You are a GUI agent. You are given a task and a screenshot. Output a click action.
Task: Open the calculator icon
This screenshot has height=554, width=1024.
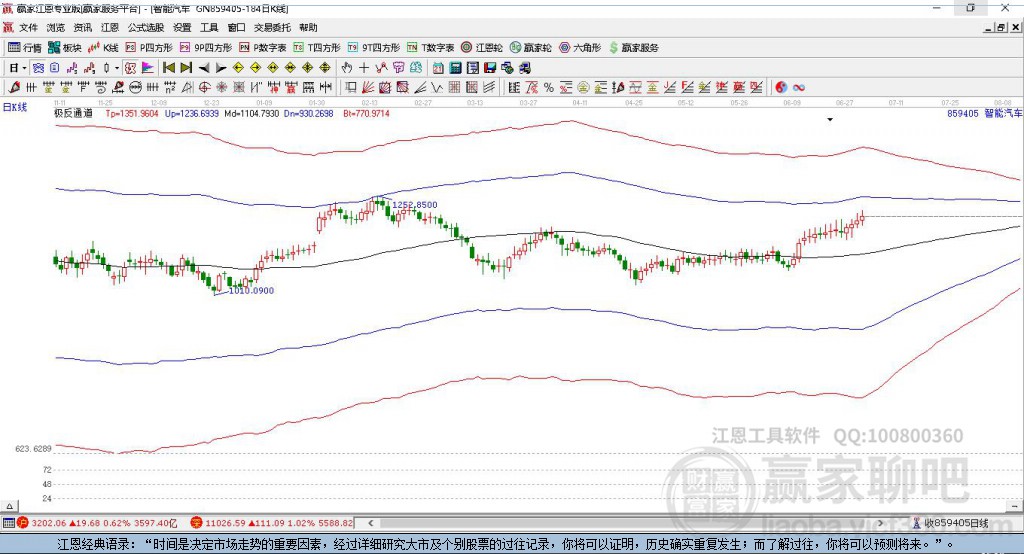[455, 68]
